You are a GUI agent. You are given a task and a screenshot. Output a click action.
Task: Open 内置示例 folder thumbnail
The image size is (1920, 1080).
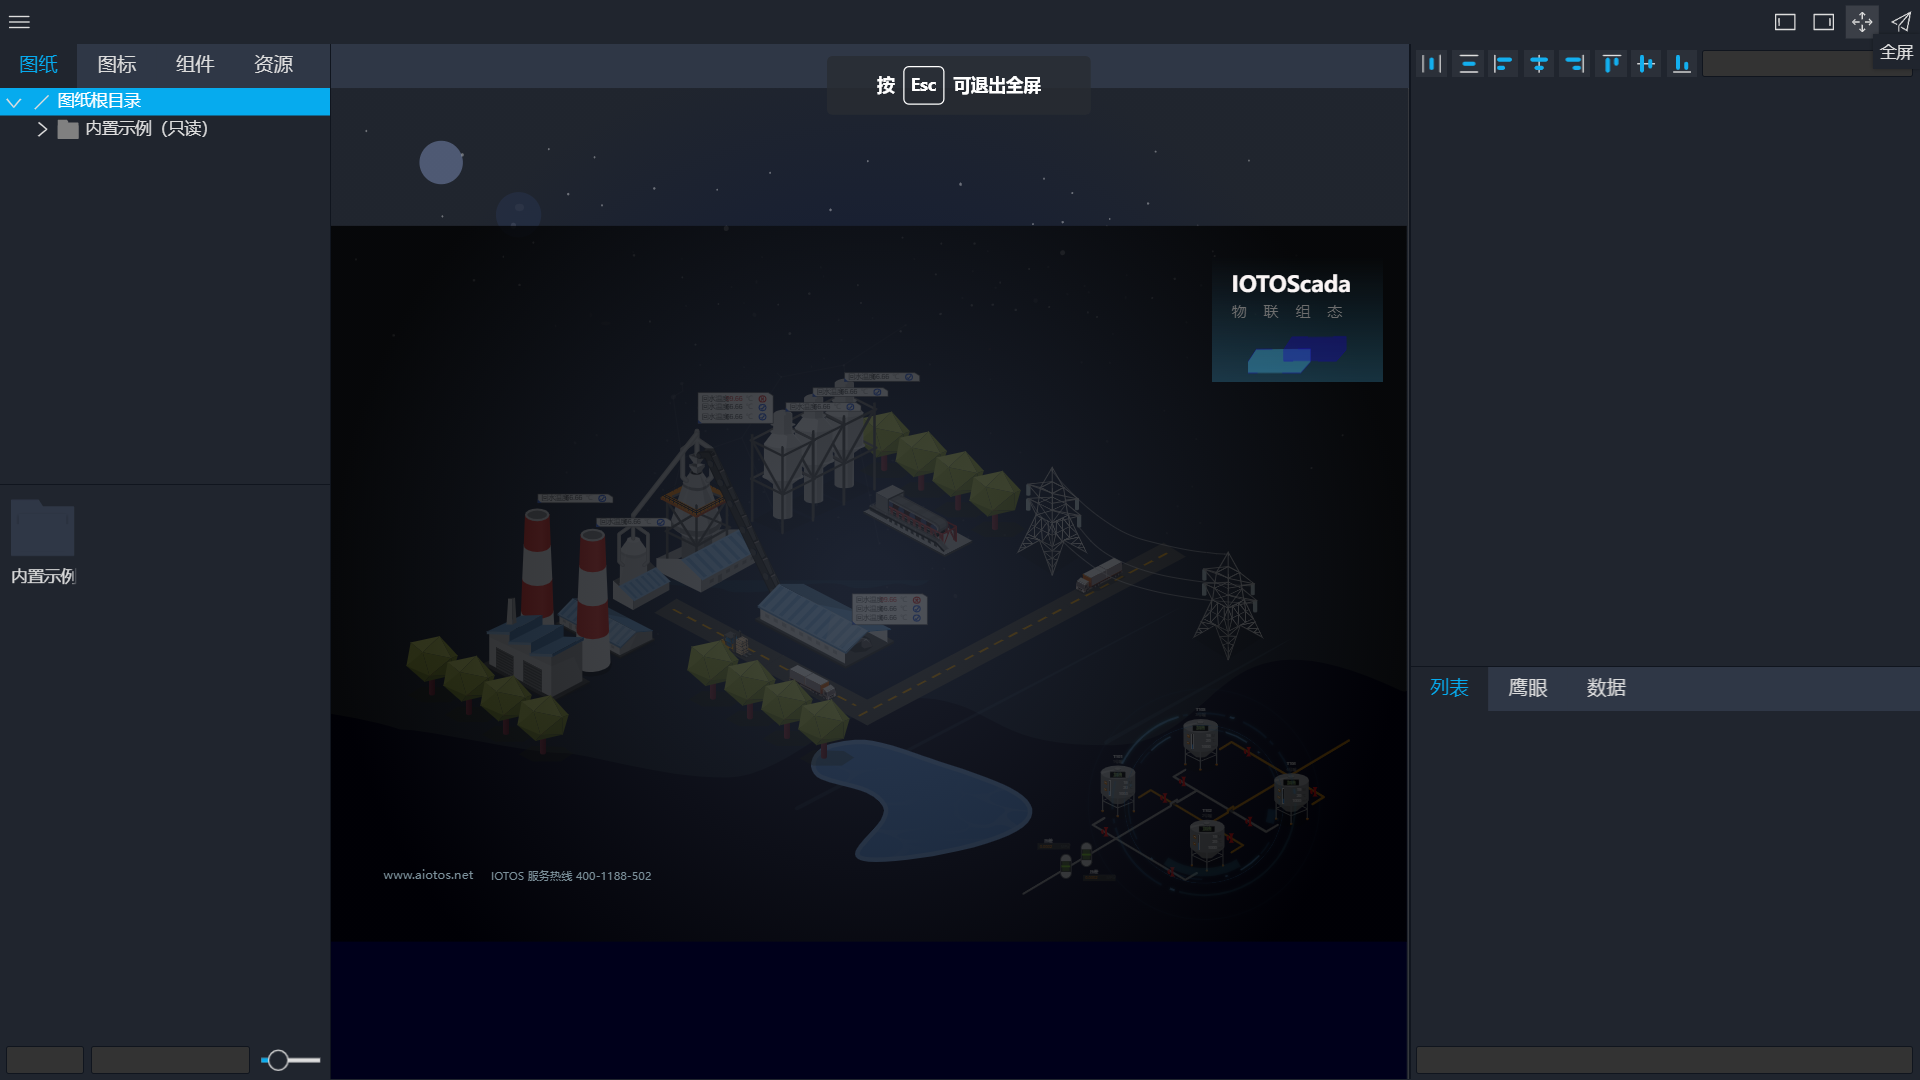click(42, 530)
